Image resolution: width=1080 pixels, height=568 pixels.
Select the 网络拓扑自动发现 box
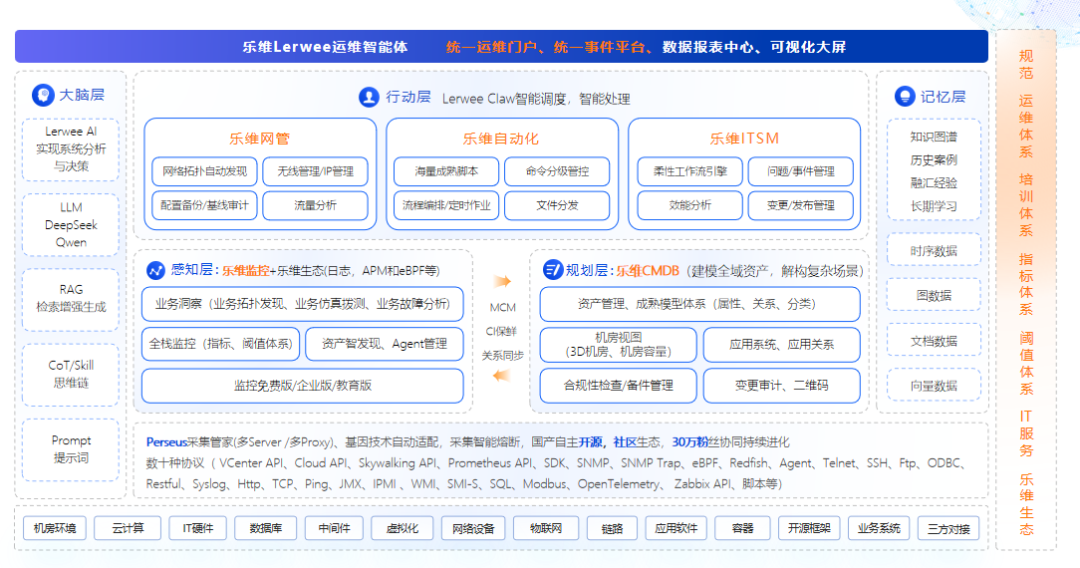click(205, 171)
